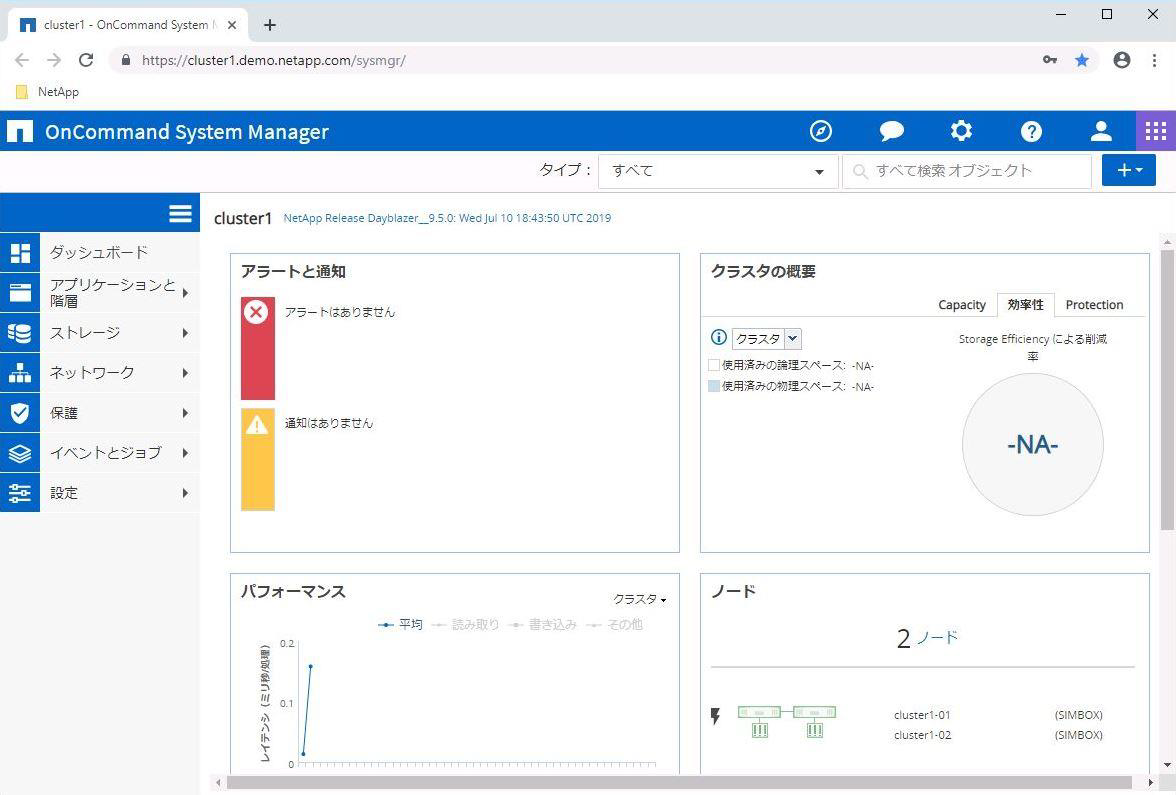Click the Configuration sliders sidebar icon

tap(20, 493)
